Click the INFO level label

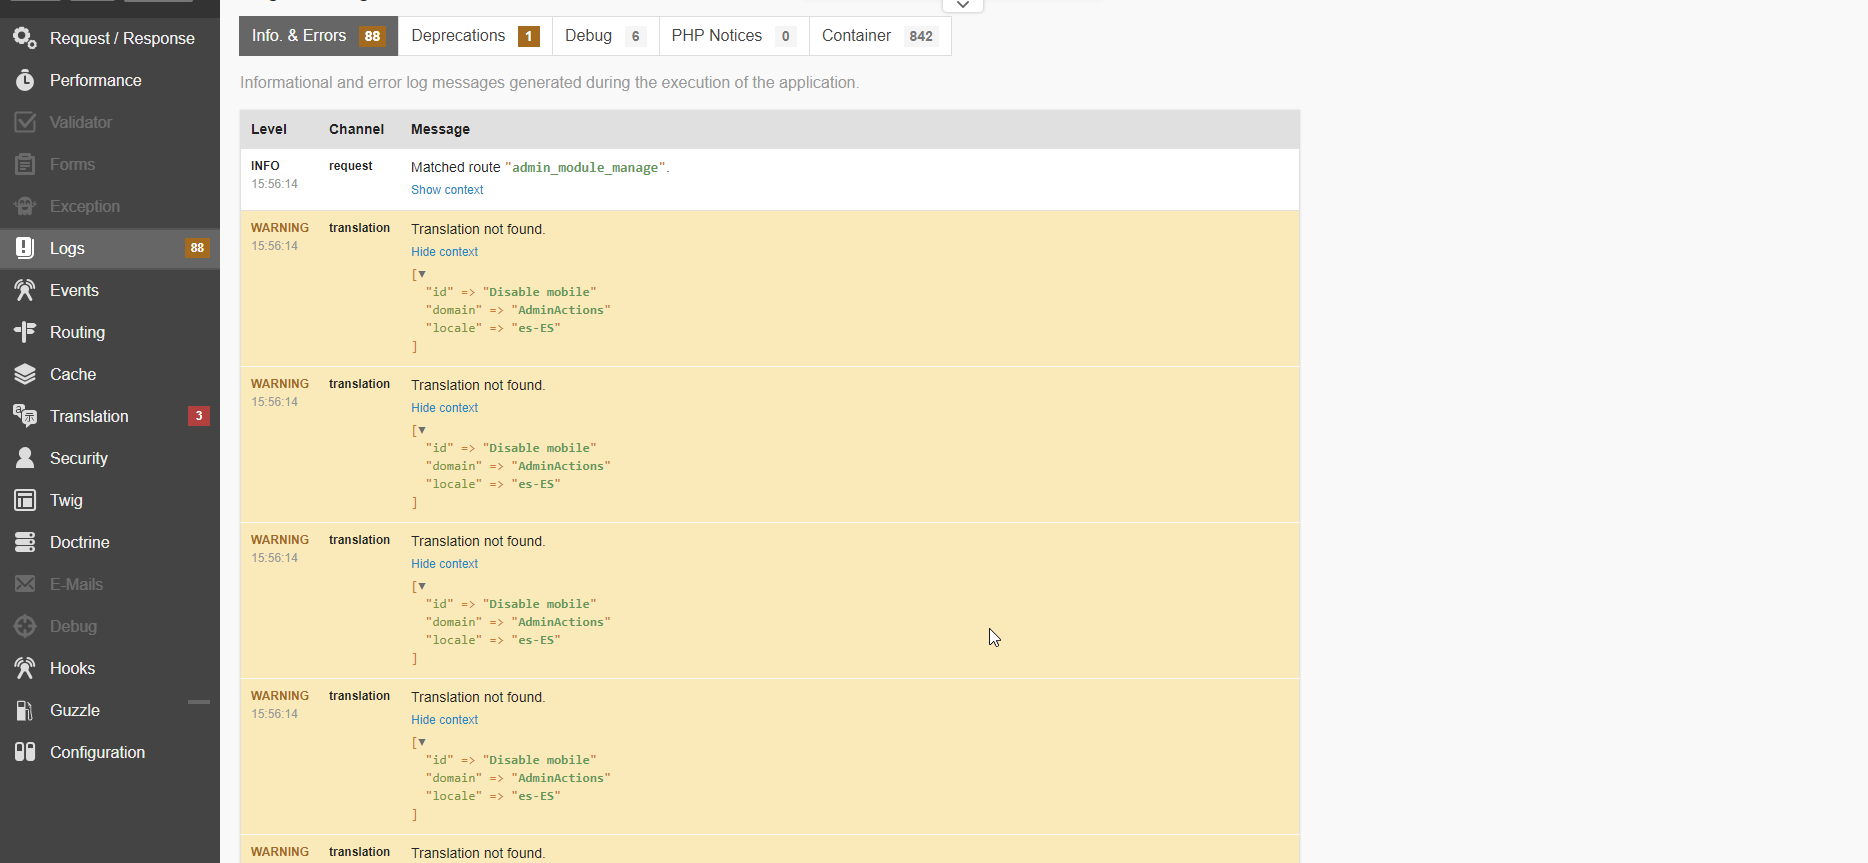coord(265,166)
